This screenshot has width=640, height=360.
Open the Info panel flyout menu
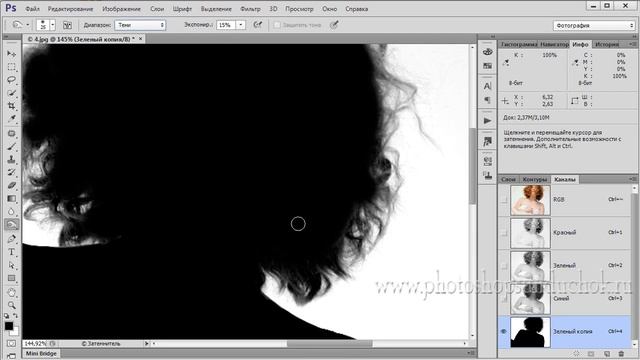[x=633, y=44]
